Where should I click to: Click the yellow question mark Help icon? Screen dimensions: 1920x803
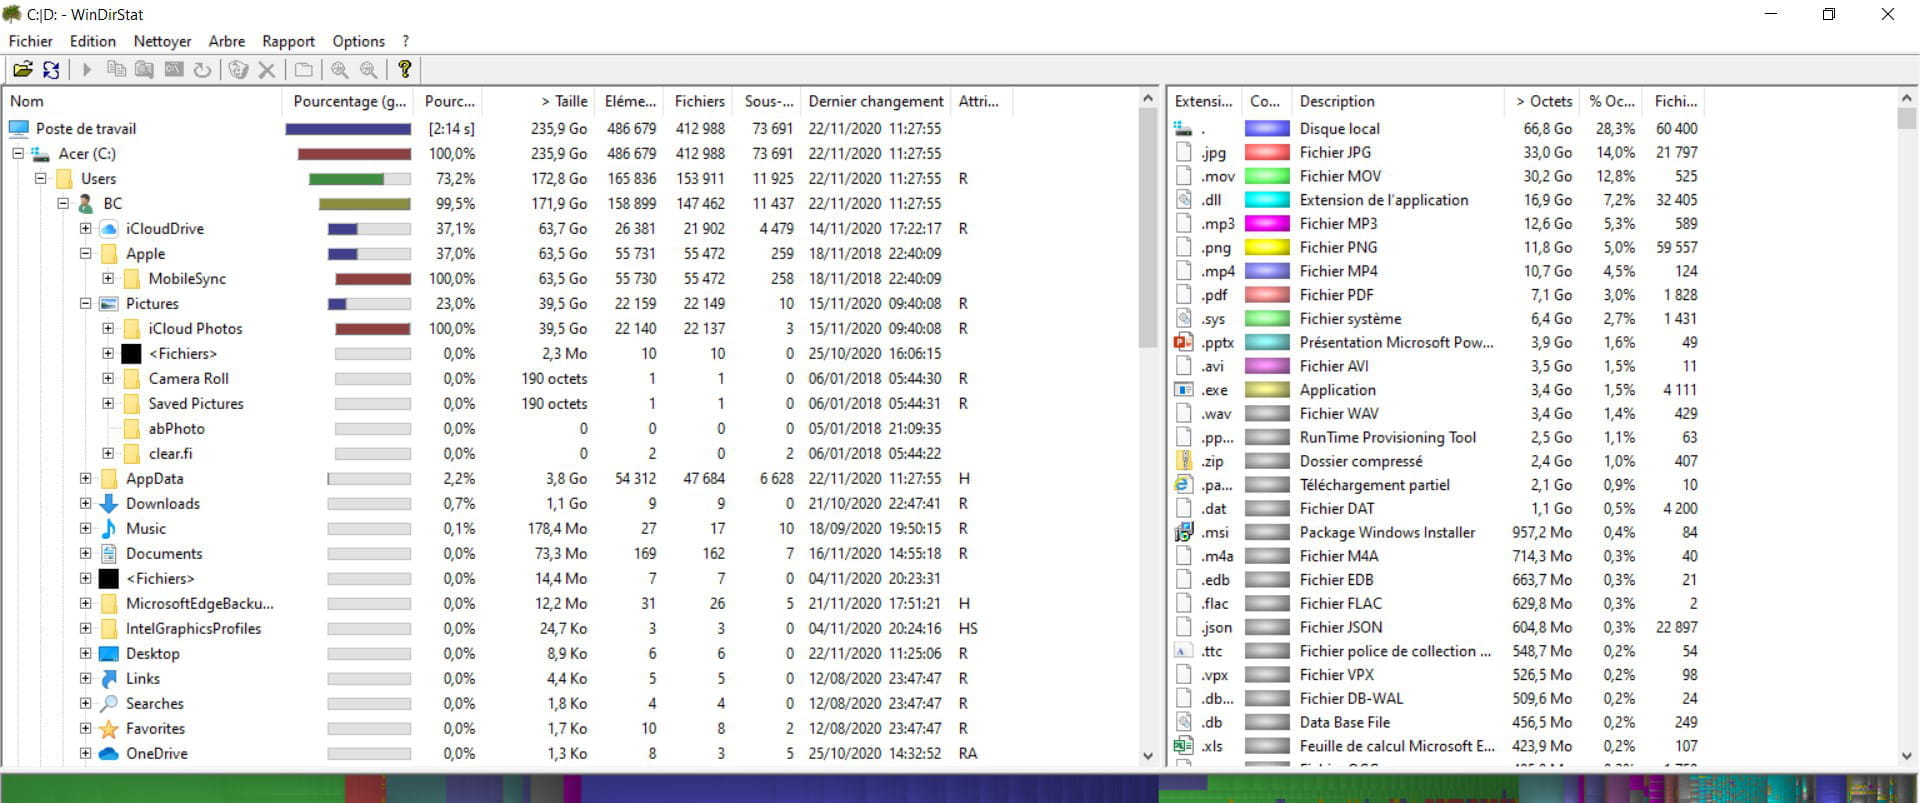(x=405, y=69)
